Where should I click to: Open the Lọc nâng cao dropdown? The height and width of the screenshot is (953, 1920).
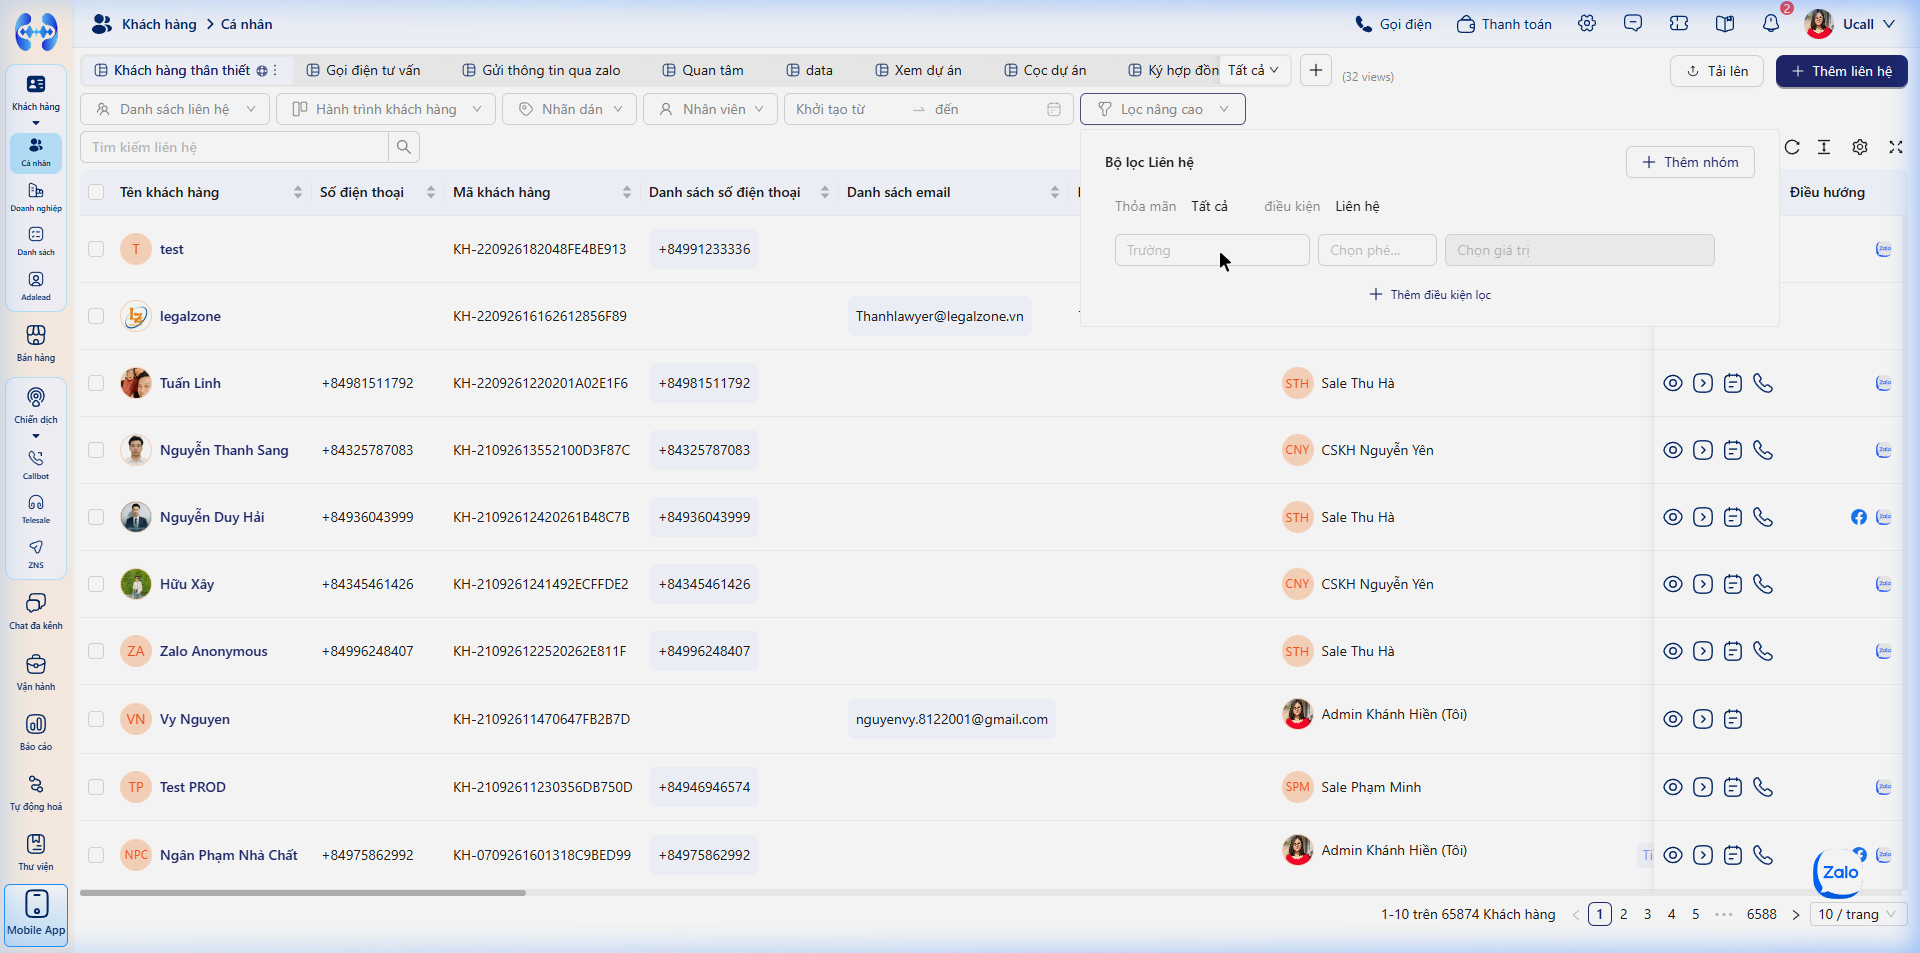coord(1163,109)
